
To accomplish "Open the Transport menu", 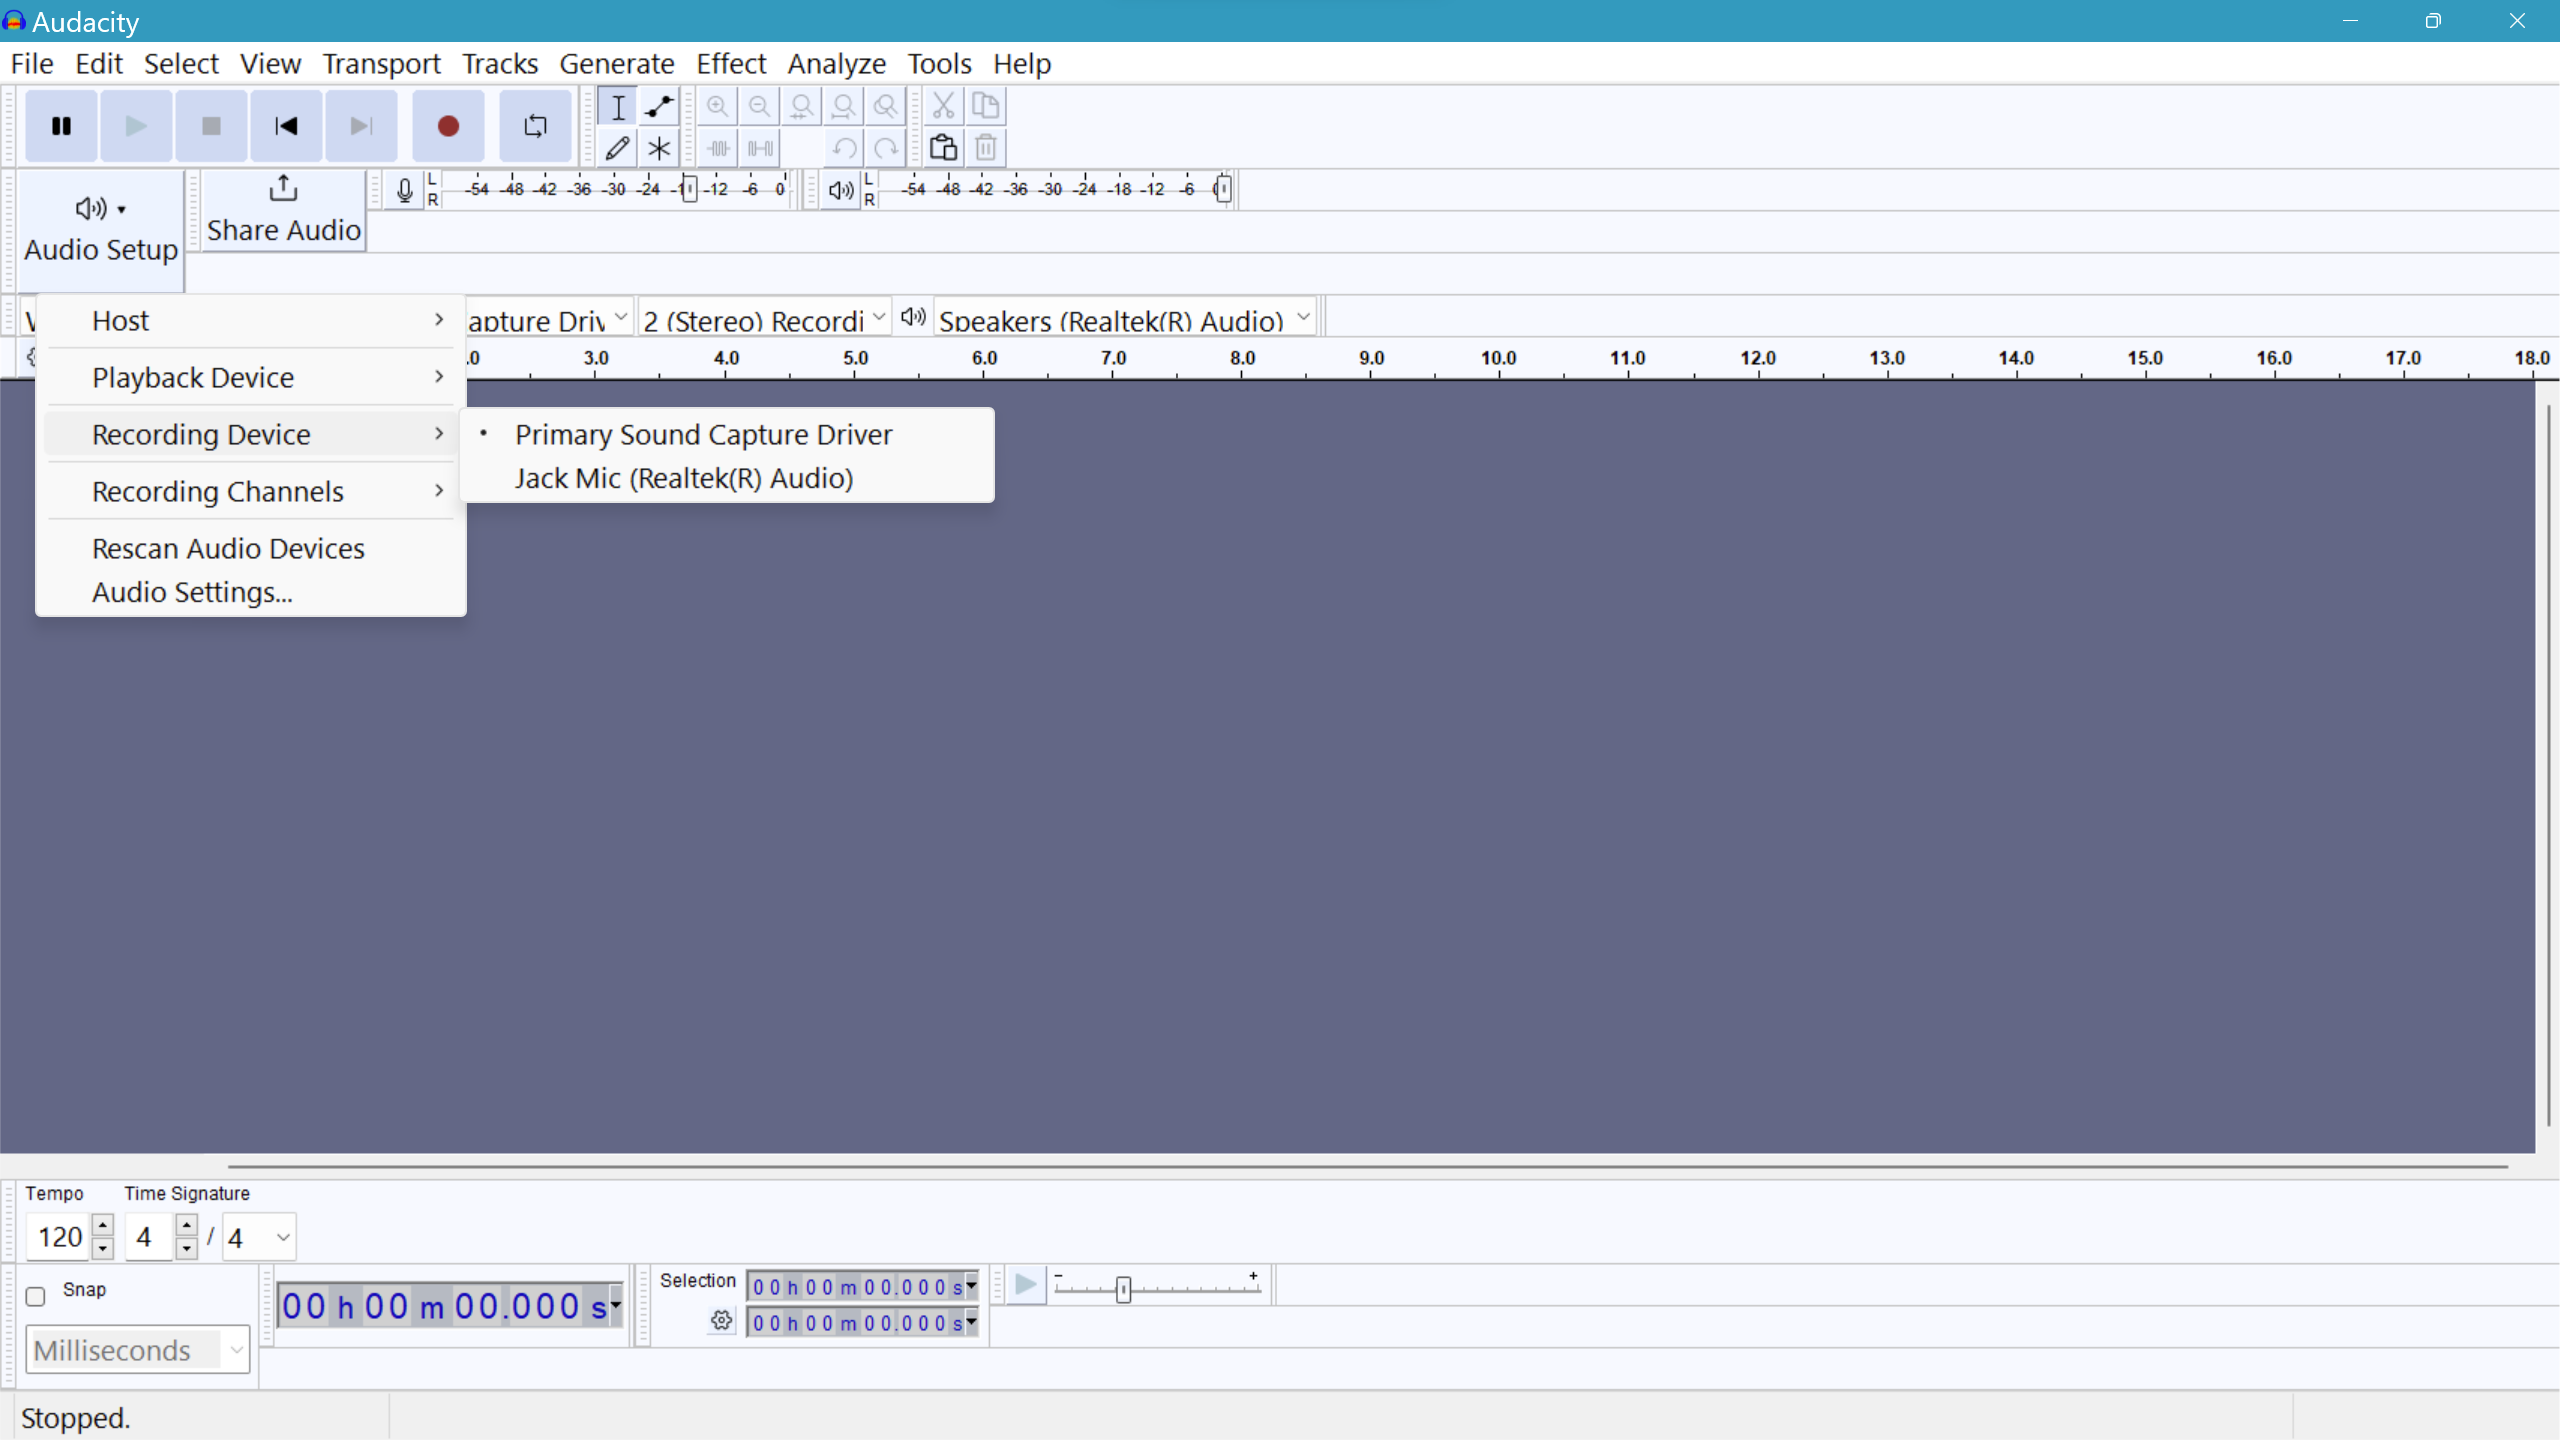I will [x=381, y=64].
